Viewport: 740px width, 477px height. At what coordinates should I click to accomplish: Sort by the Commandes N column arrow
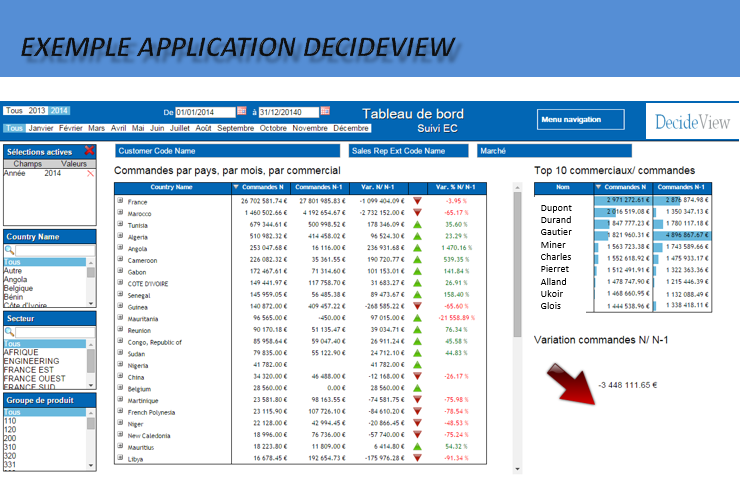point(235,187)
